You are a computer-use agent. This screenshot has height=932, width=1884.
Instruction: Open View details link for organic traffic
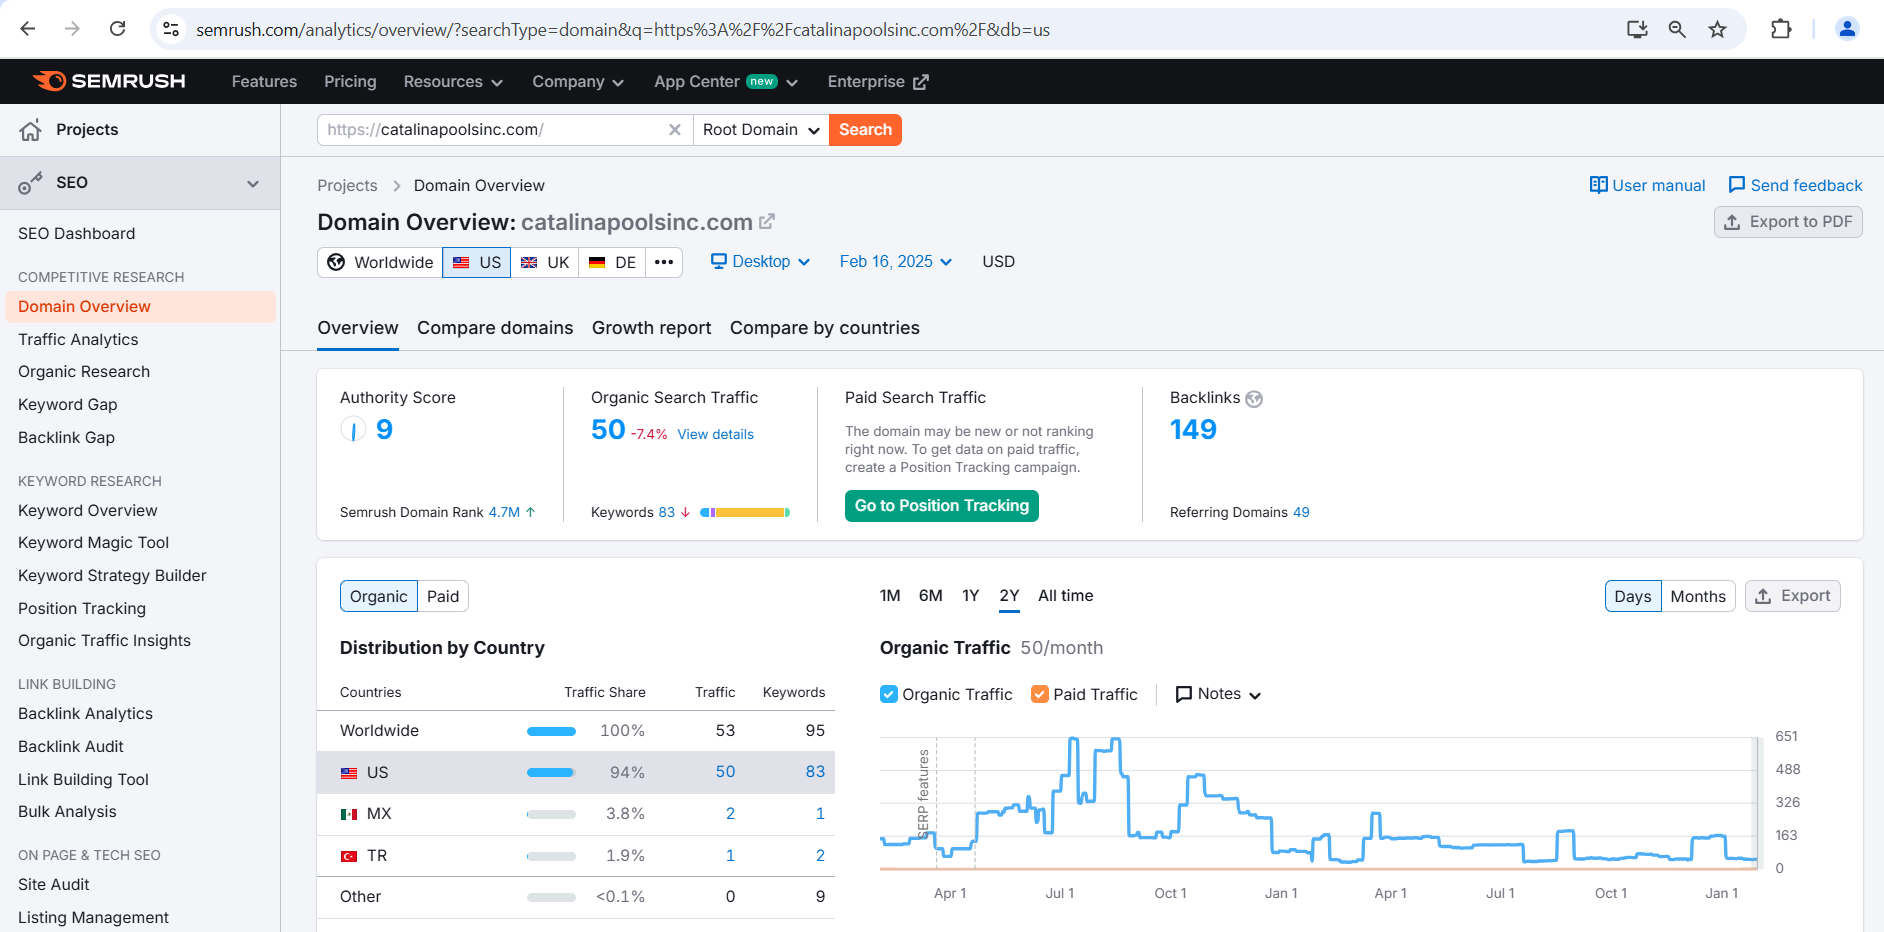pos(715,434)
